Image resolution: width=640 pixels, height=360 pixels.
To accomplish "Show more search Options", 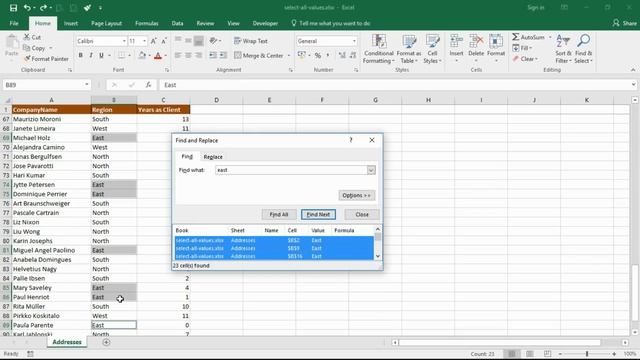I will [x=356, y=195].
